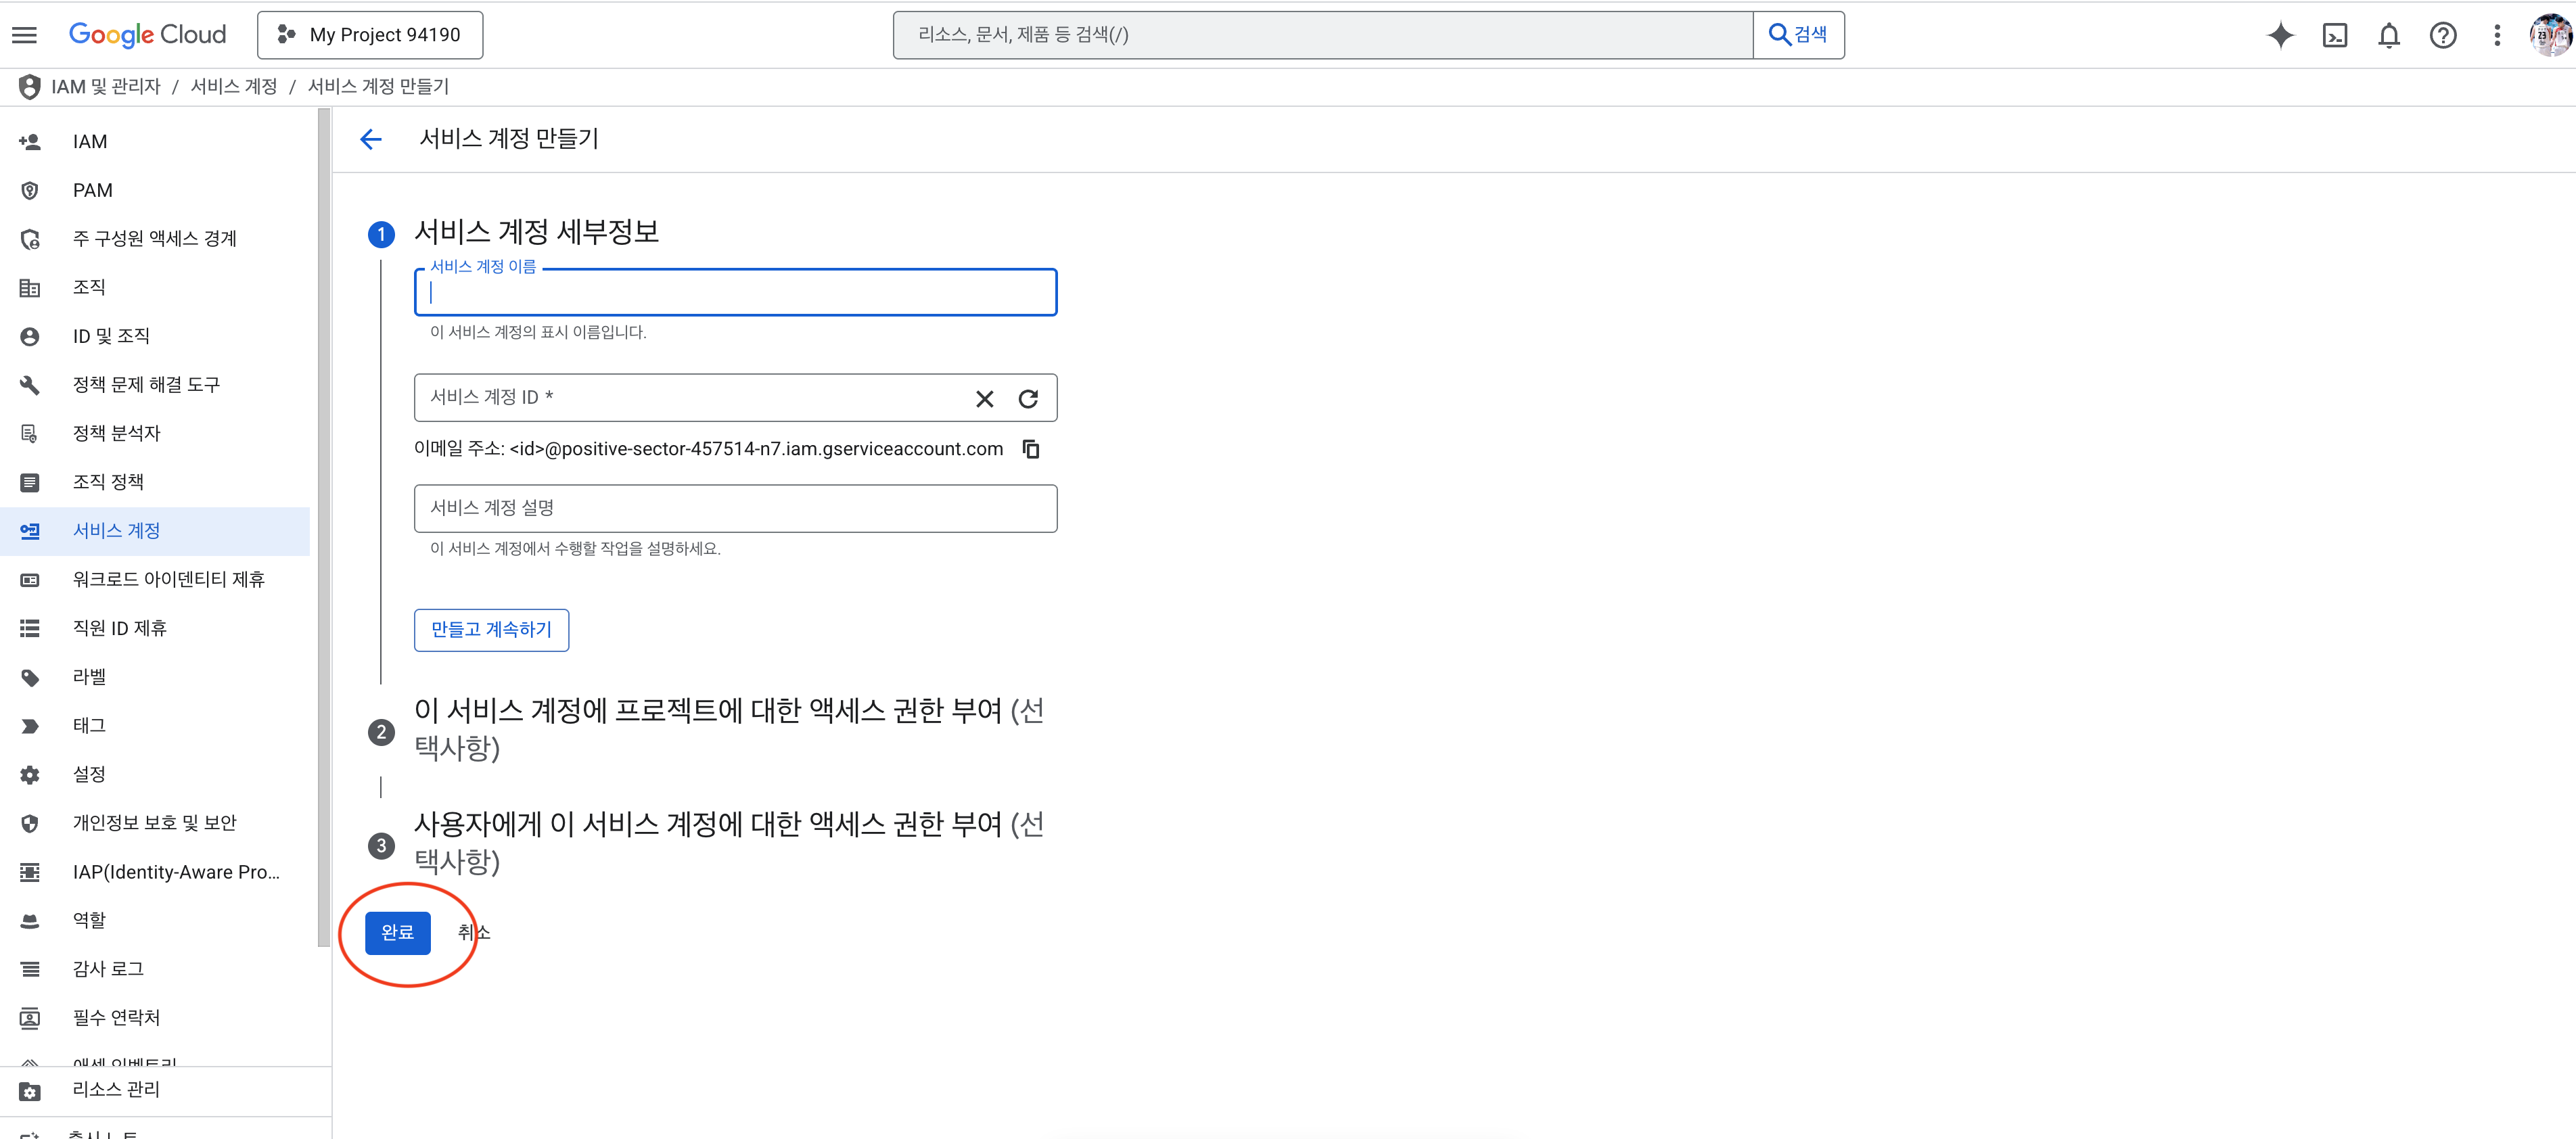Open the Gemini AI sparkle icon
The width and height of the screenshot is (2576, 1139).
pyautogui.click(x=2280, y=36)
